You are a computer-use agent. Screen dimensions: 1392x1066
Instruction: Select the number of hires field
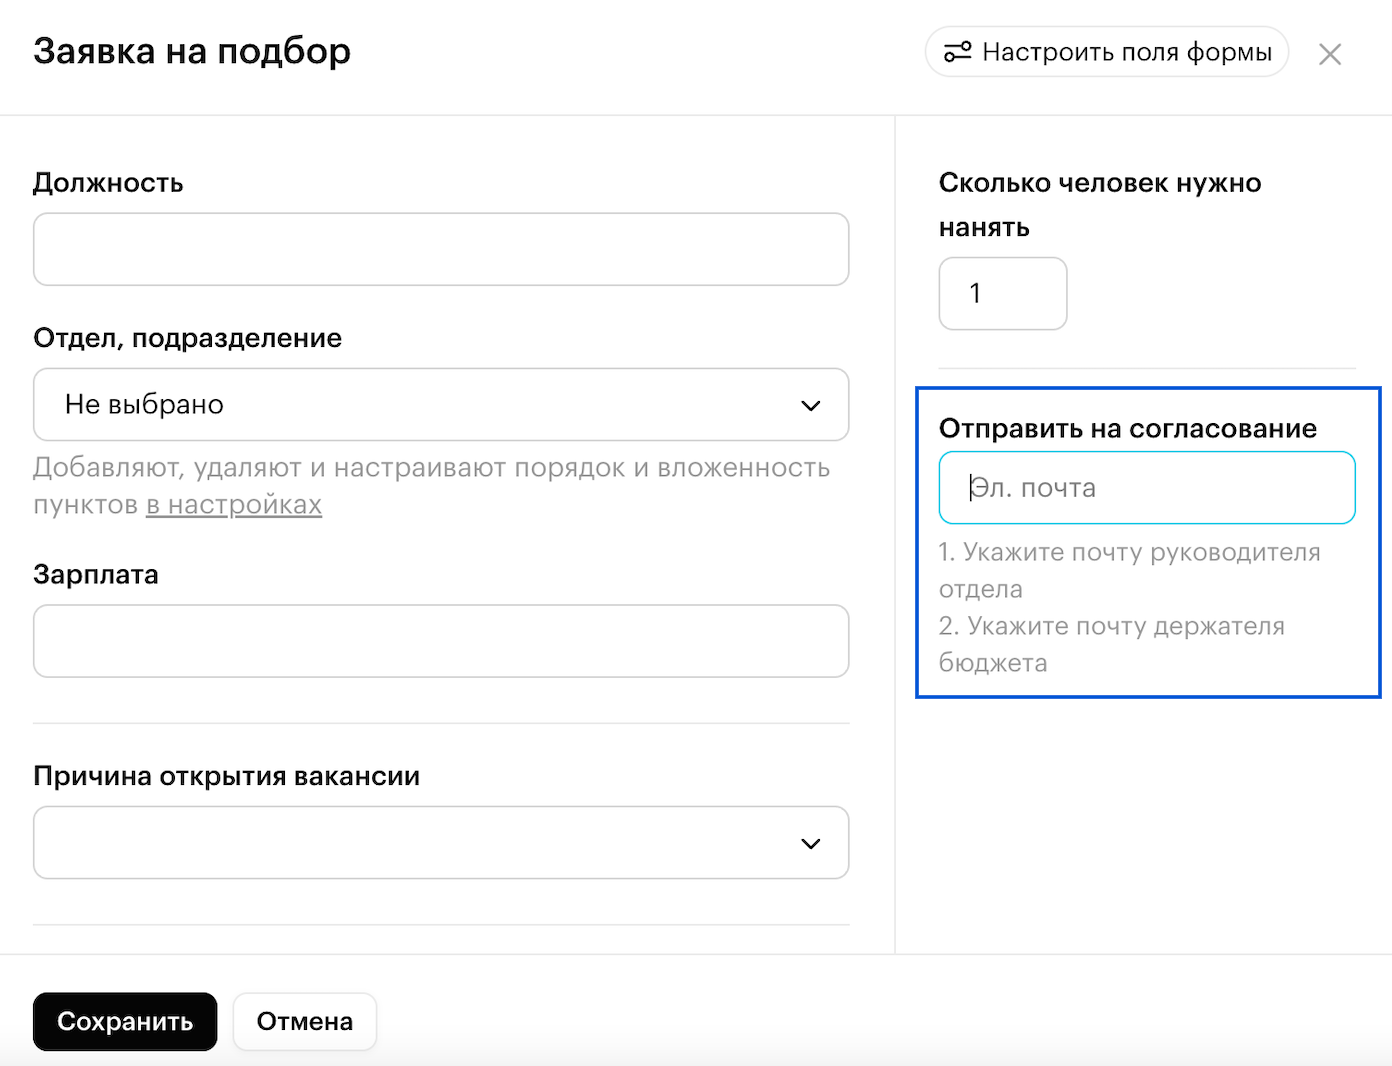tap(1002, 294)
